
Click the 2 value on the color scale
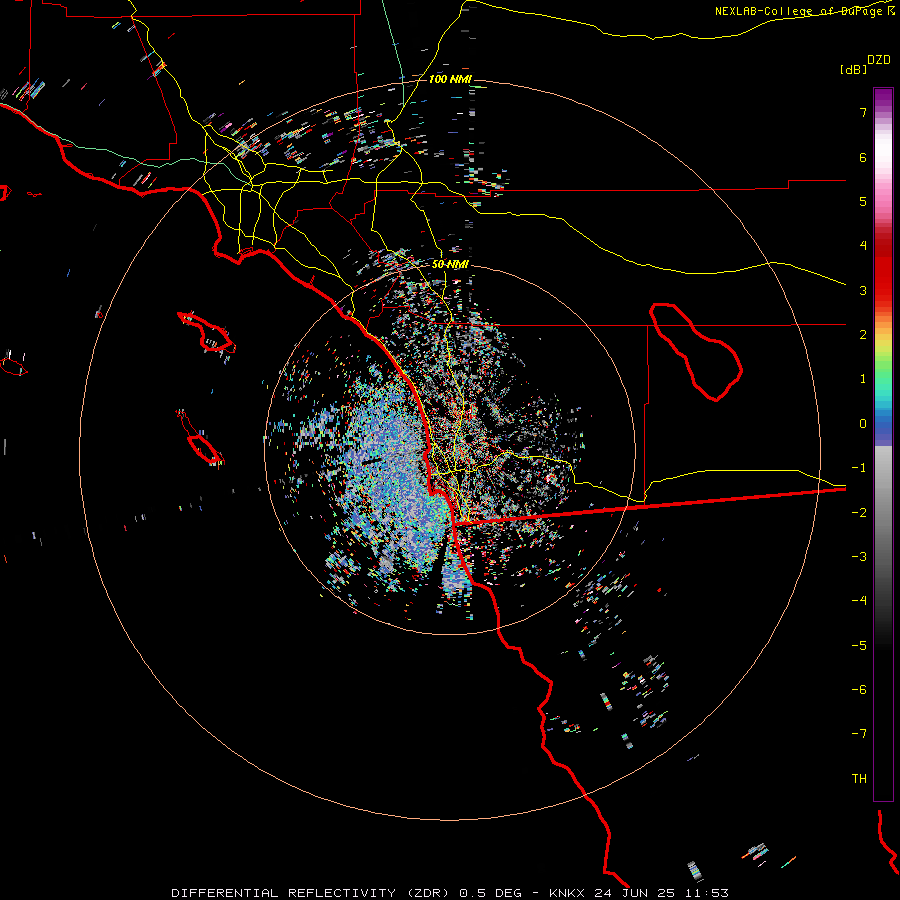coord(863,335)
